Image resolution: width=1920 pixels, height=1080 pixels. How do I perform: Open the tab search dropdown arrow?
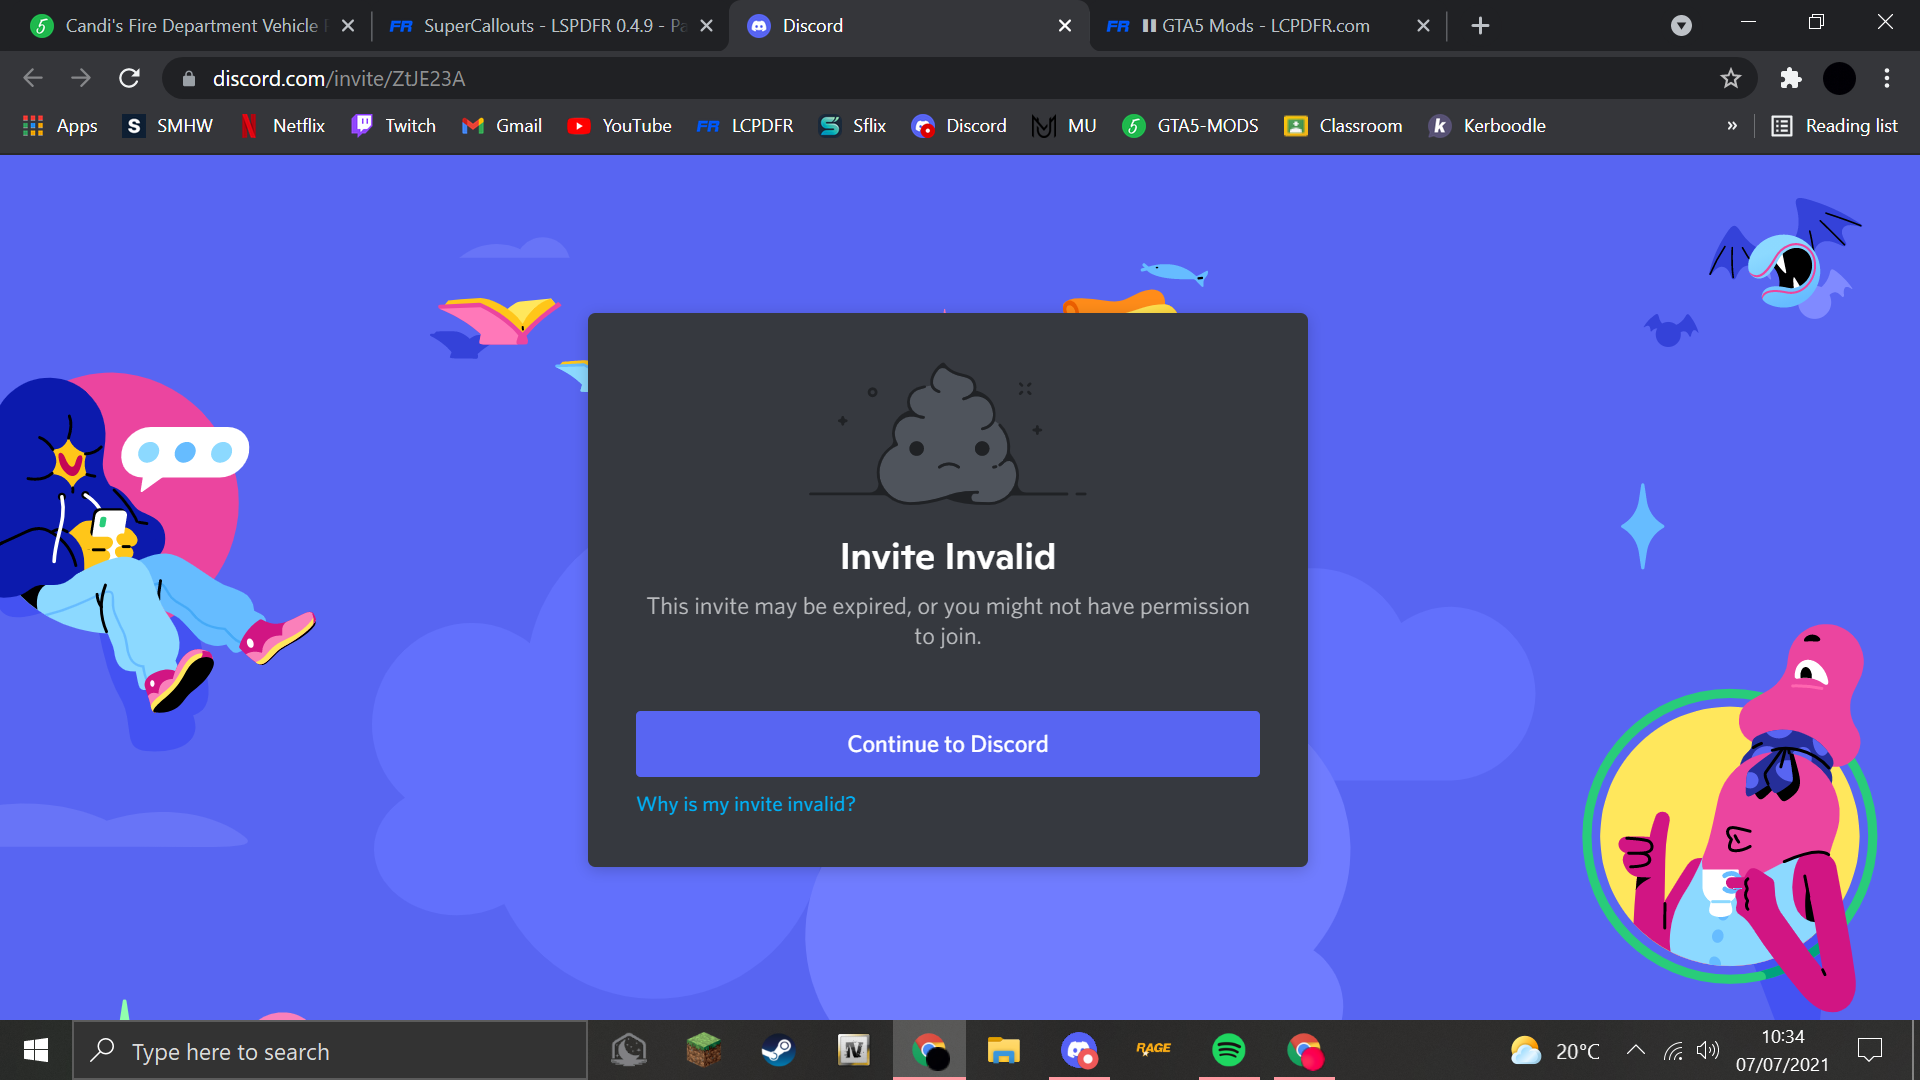(x=1681, y=26)
